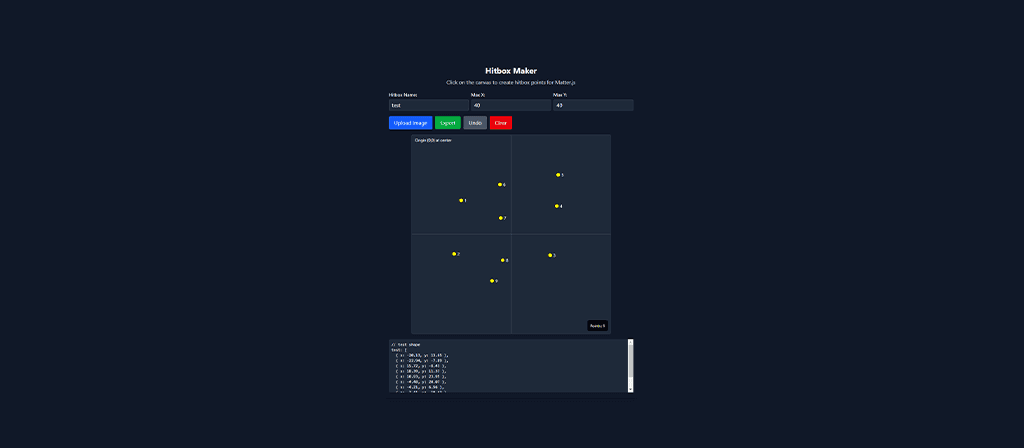Focus the Hitbox Name input field
Viewport: 1024px width, 448px height.
pos(428,105)
